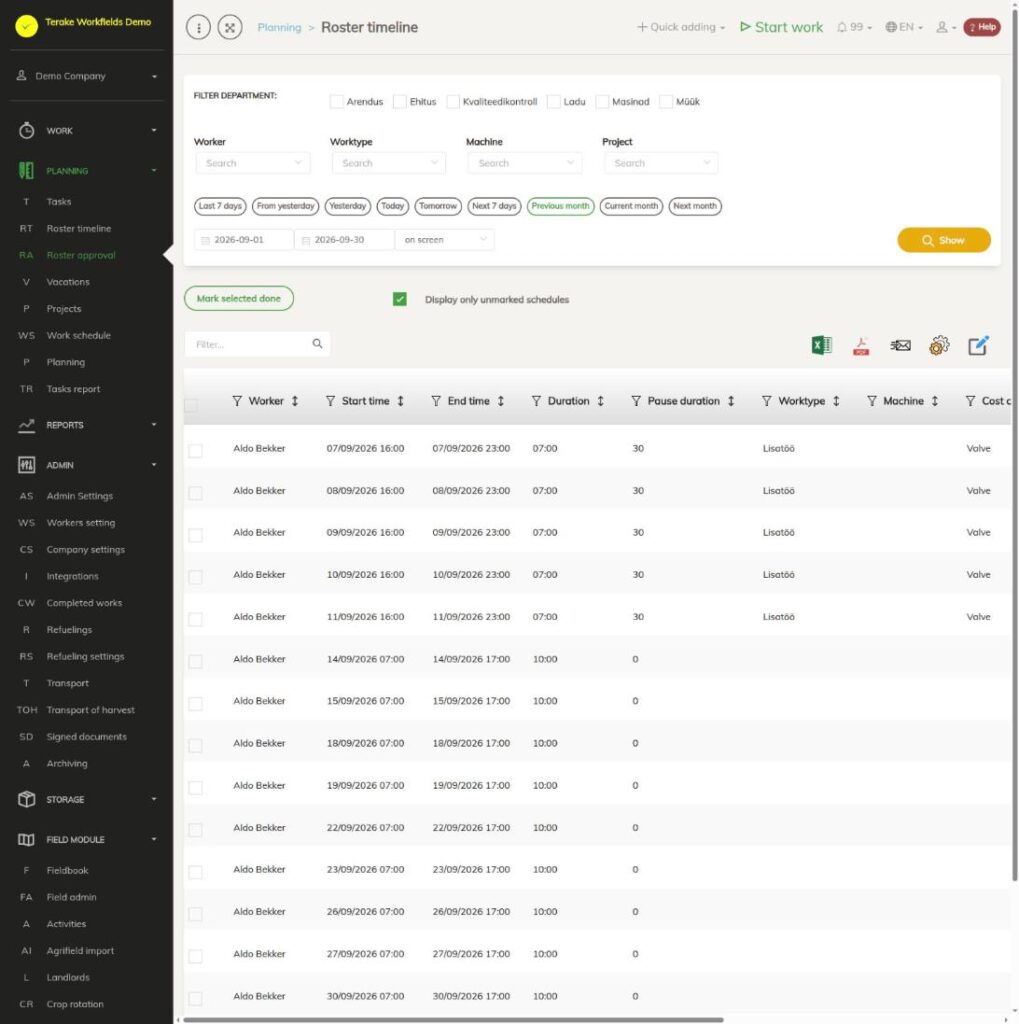Screen dimensions: 1019x1024
Task: Tick the Müük department checkbox
Action: coord(666,101)
